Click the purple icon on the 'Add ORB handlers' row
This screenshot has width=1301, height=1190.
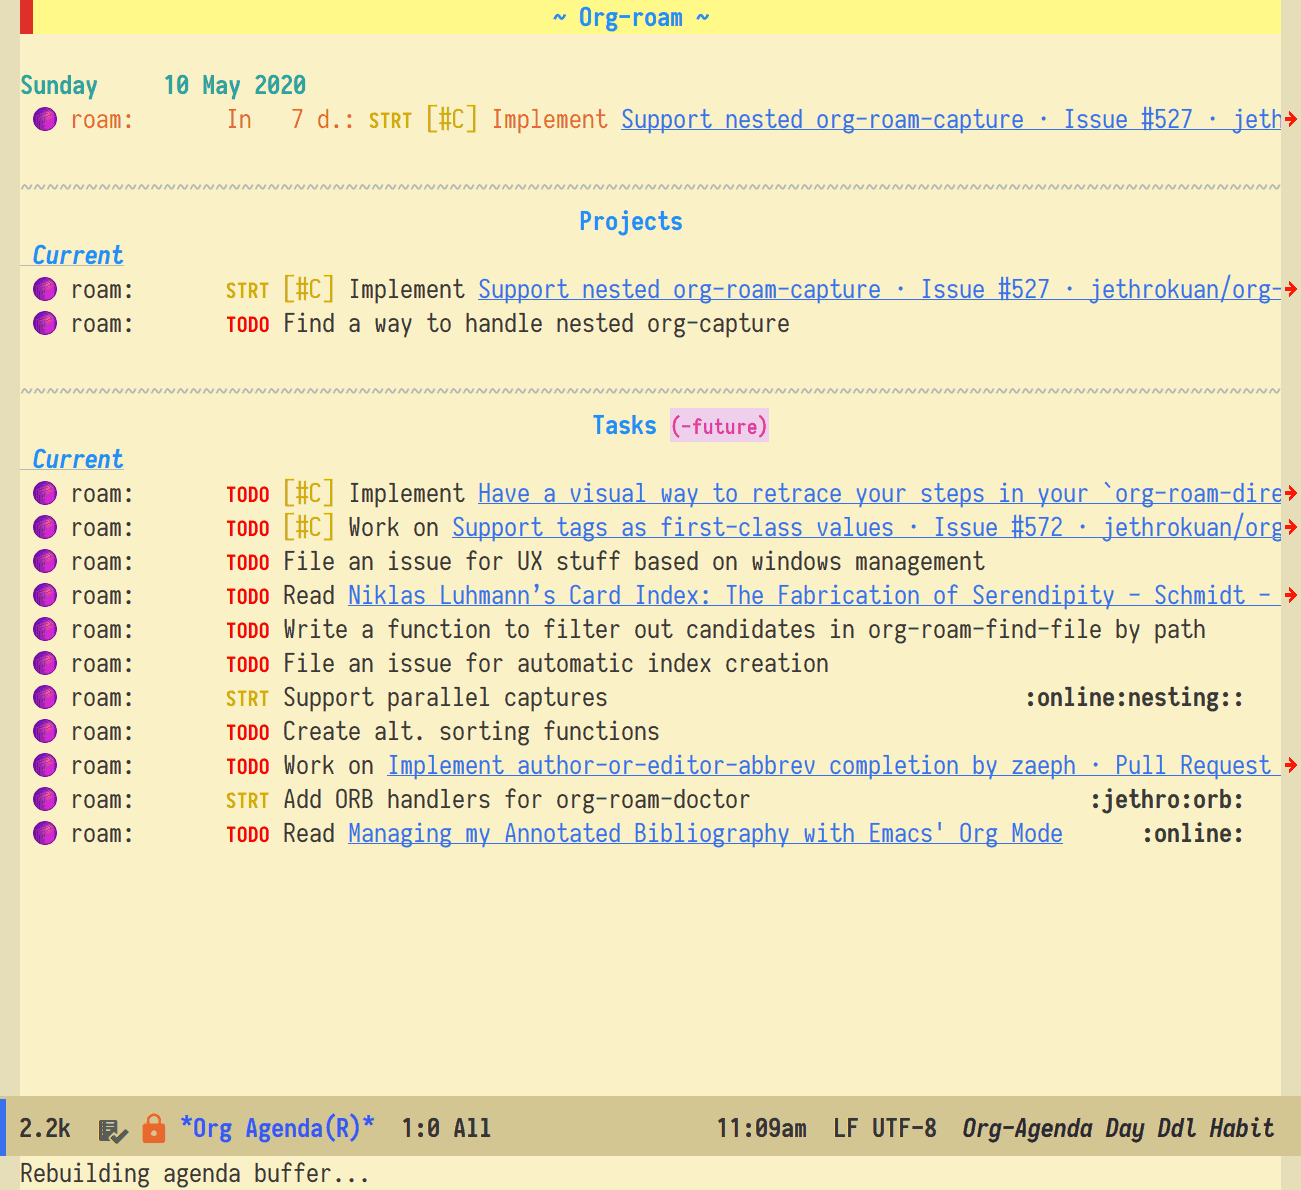tap(45, 800)
